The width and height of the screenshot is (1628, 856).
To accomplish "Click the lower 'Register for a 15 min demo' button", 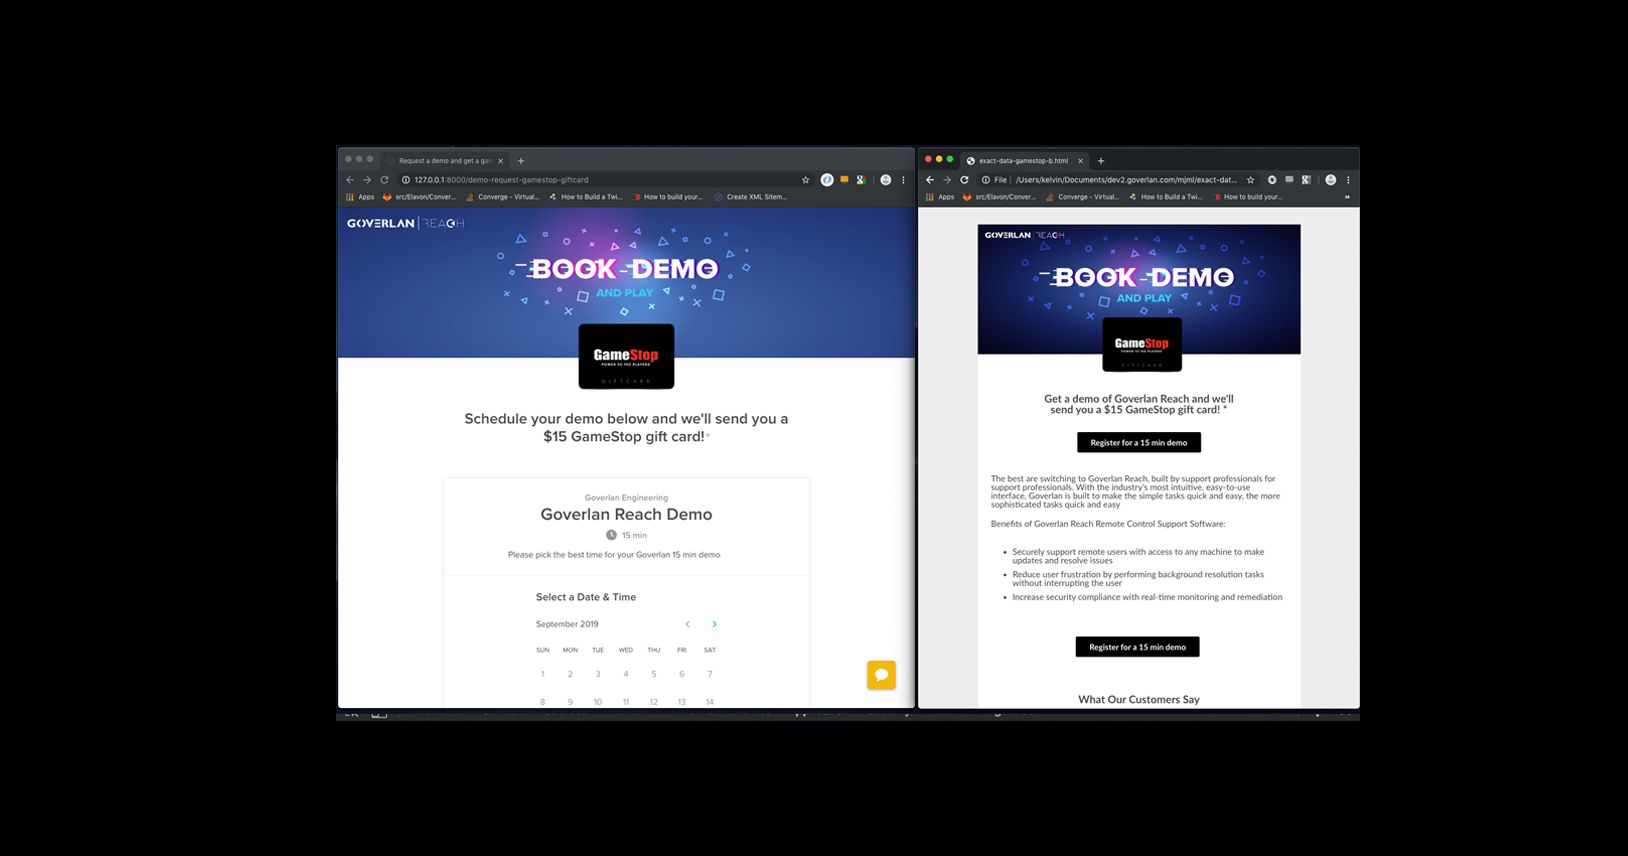I will (1137, 647).
